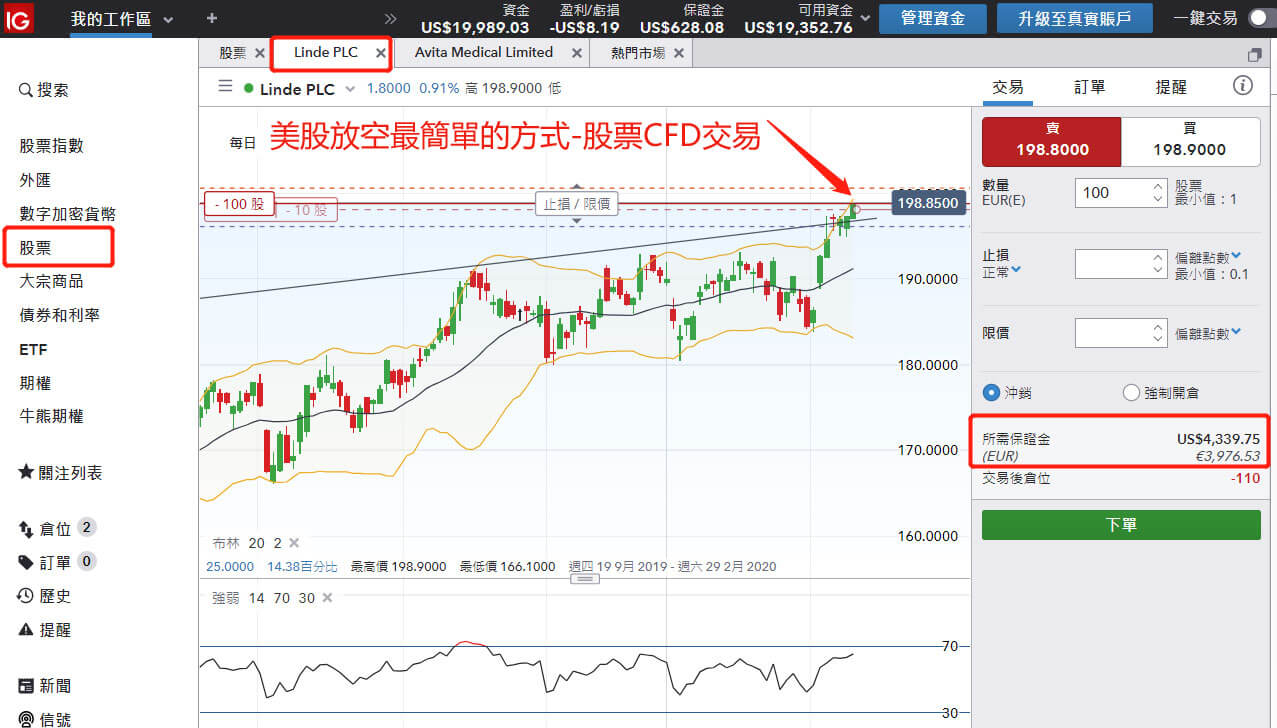Close the Avita Medical Limited tab
The height and width of the screenshot is (728, 1277).
575,53
